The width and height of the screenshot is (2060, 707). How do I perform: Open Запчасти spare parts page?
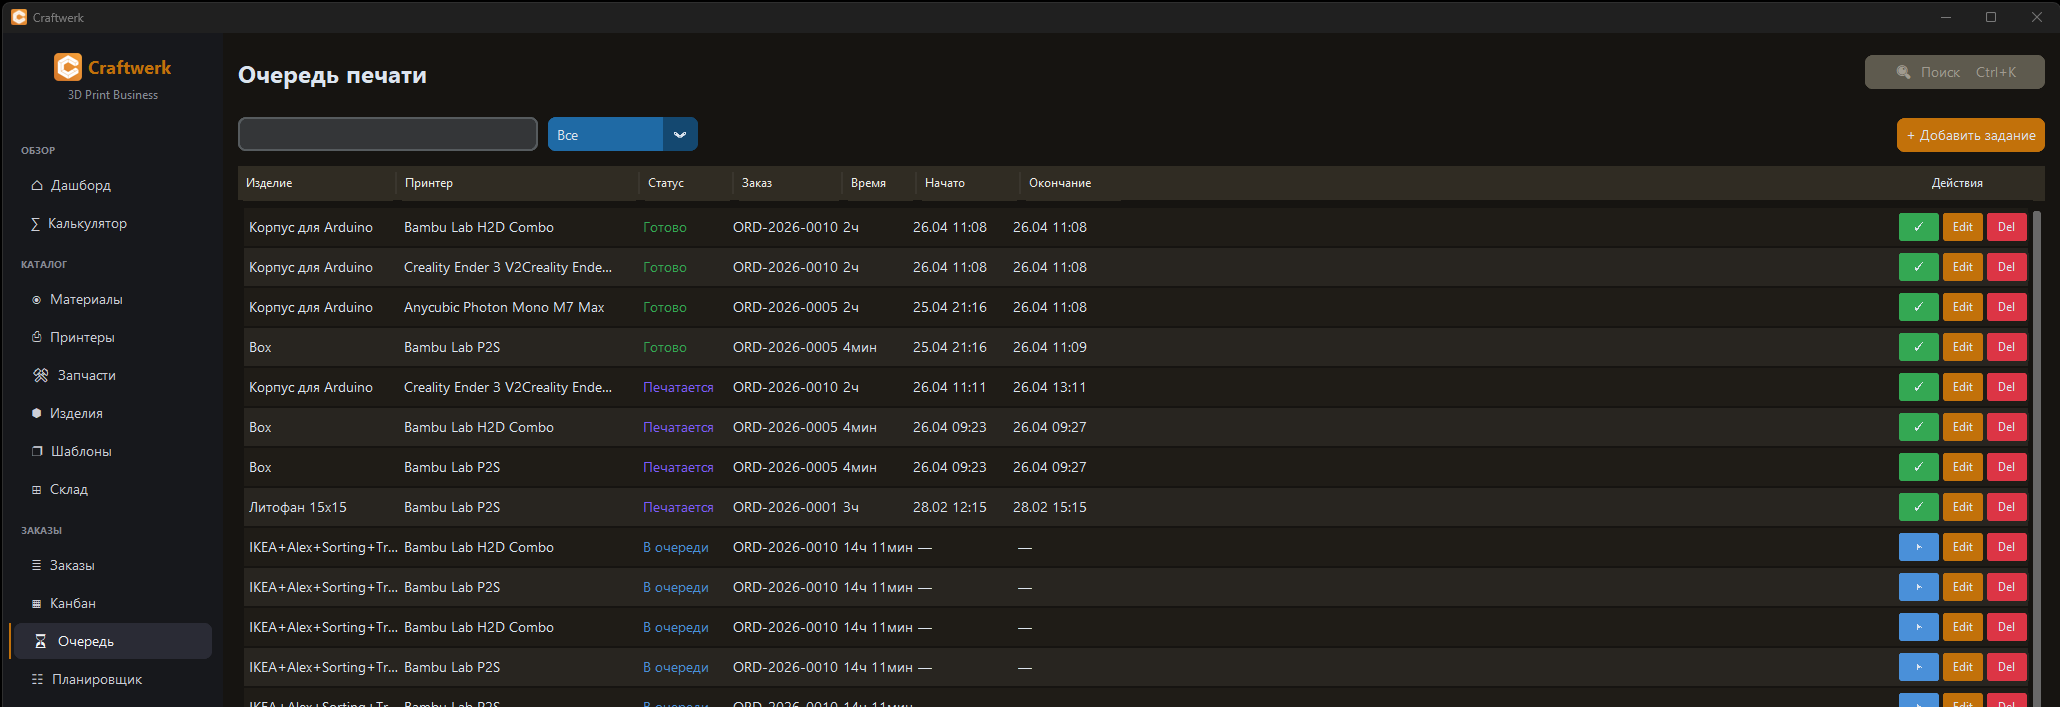86,375
